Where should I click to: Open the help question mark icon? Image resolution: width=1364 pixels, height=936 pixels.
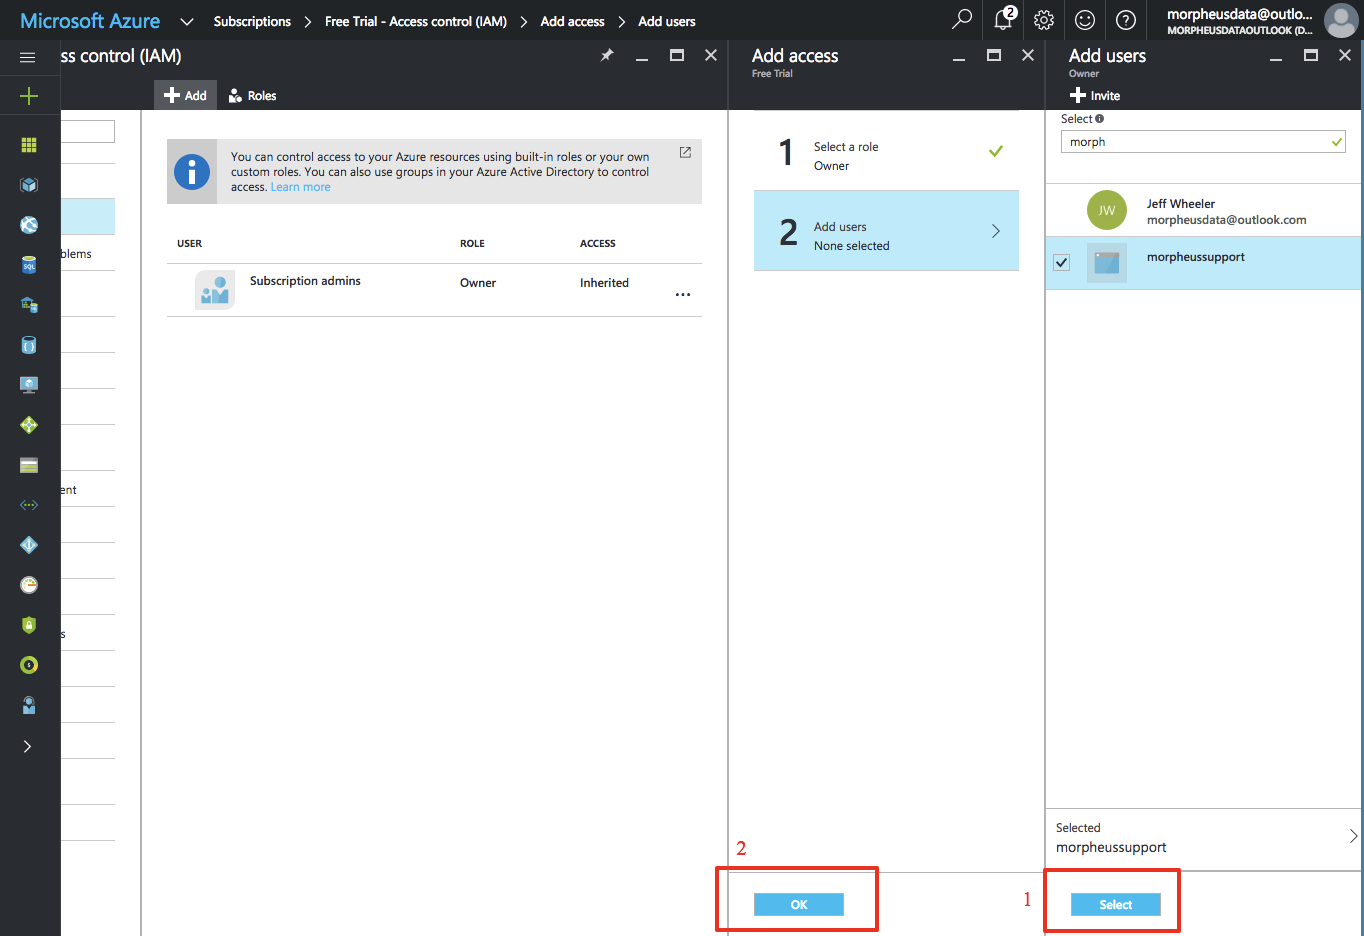1126,20
